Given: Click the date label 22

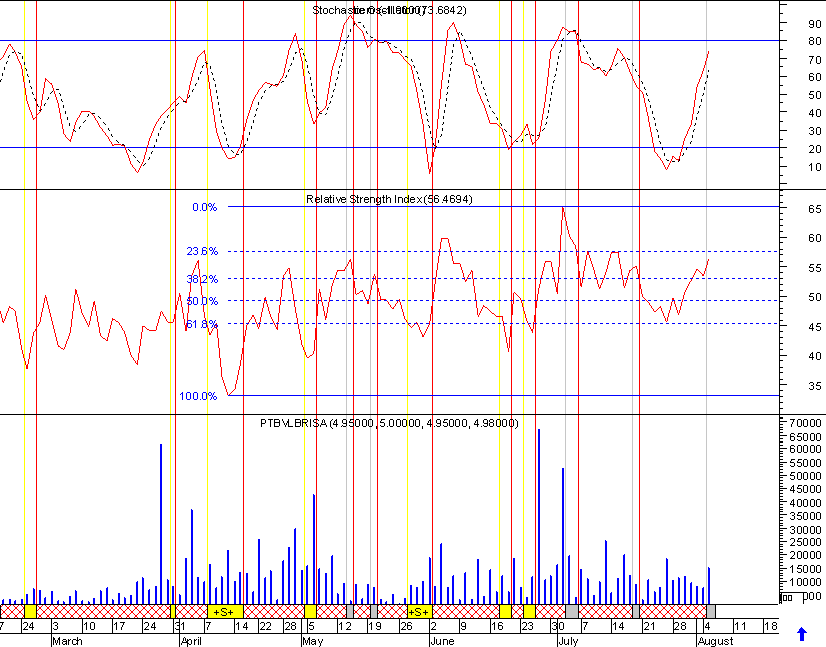Looking at the screenshot, I should pyautogui.click(x=266, y=626).
